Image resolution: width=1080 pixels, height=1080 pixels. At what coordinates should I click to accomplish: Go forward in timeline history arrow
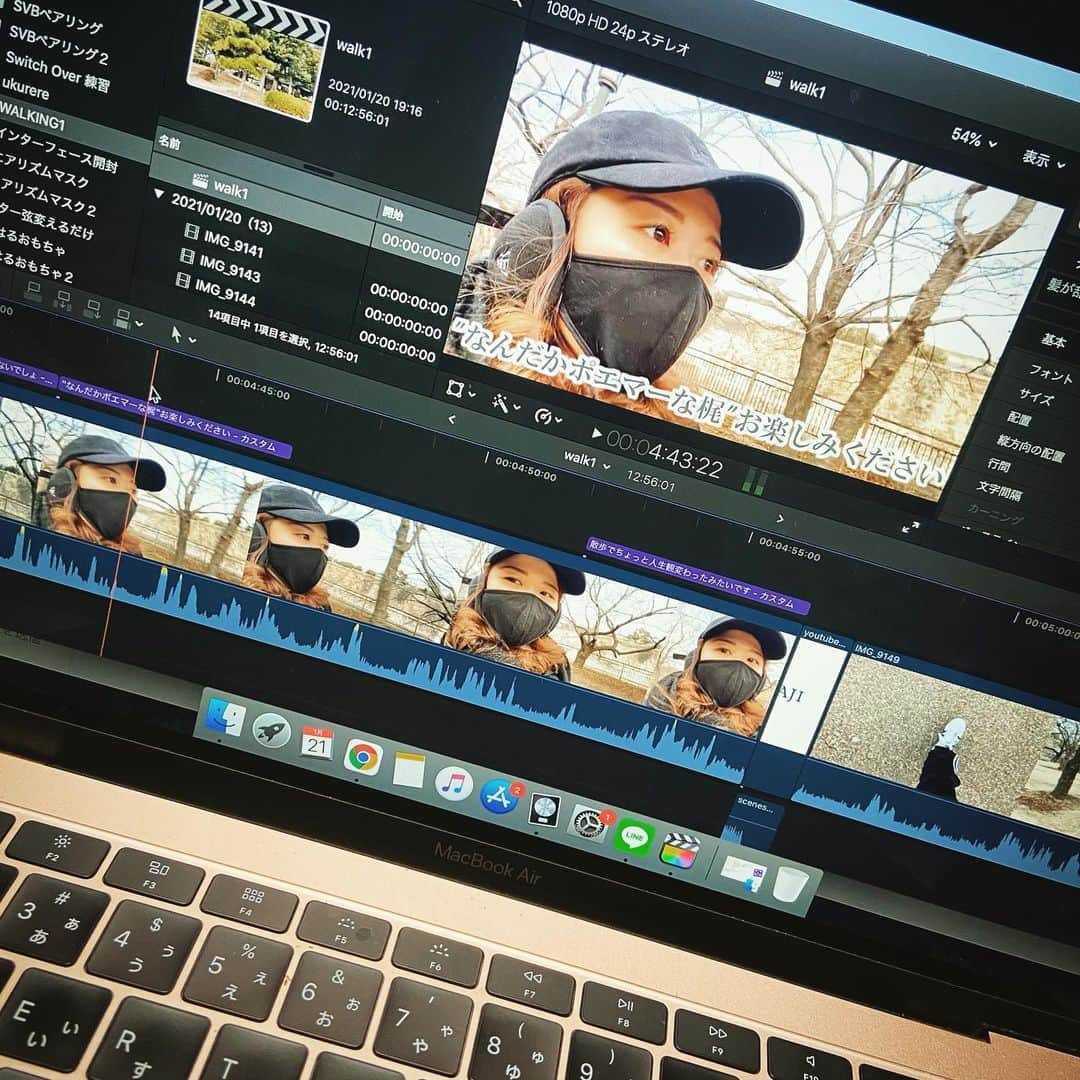[x=780, y=519]
